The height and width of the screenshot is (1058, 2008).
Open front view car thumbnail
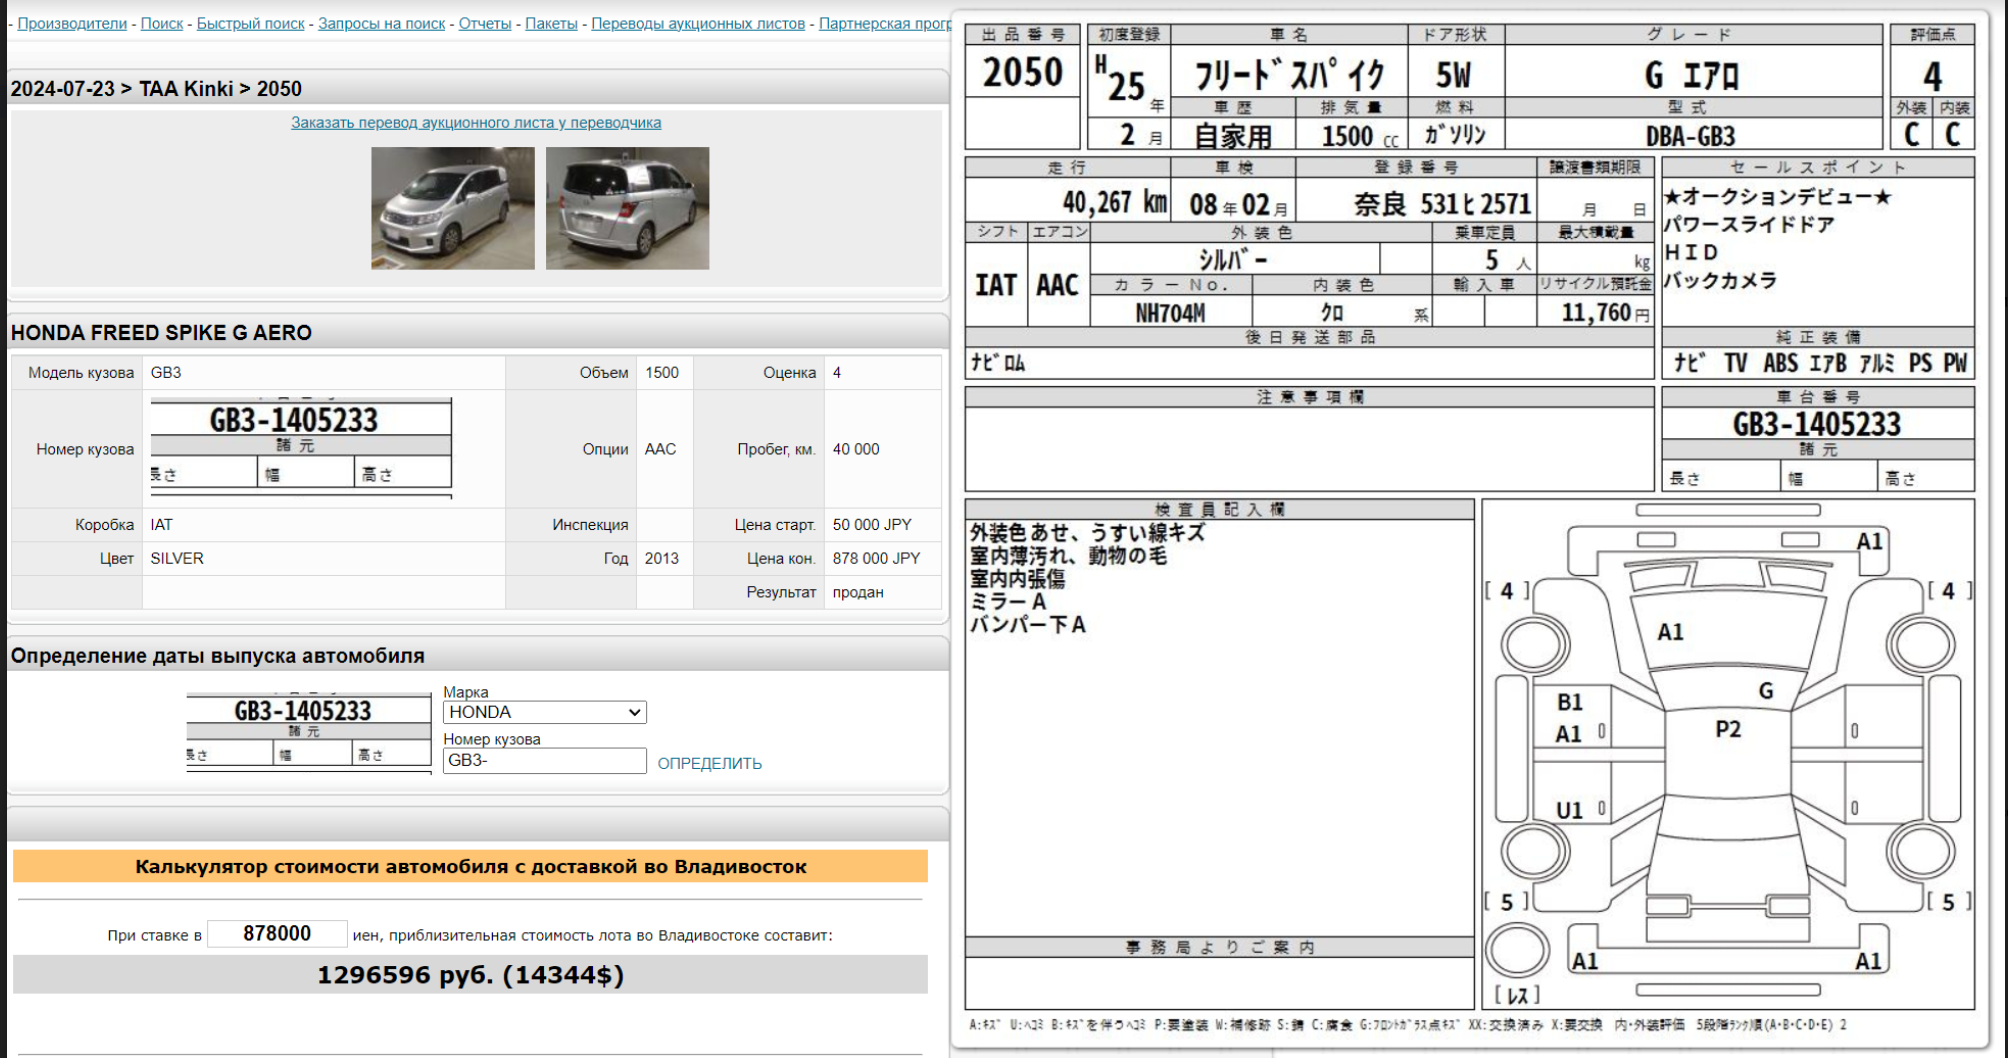coord(453,208)
